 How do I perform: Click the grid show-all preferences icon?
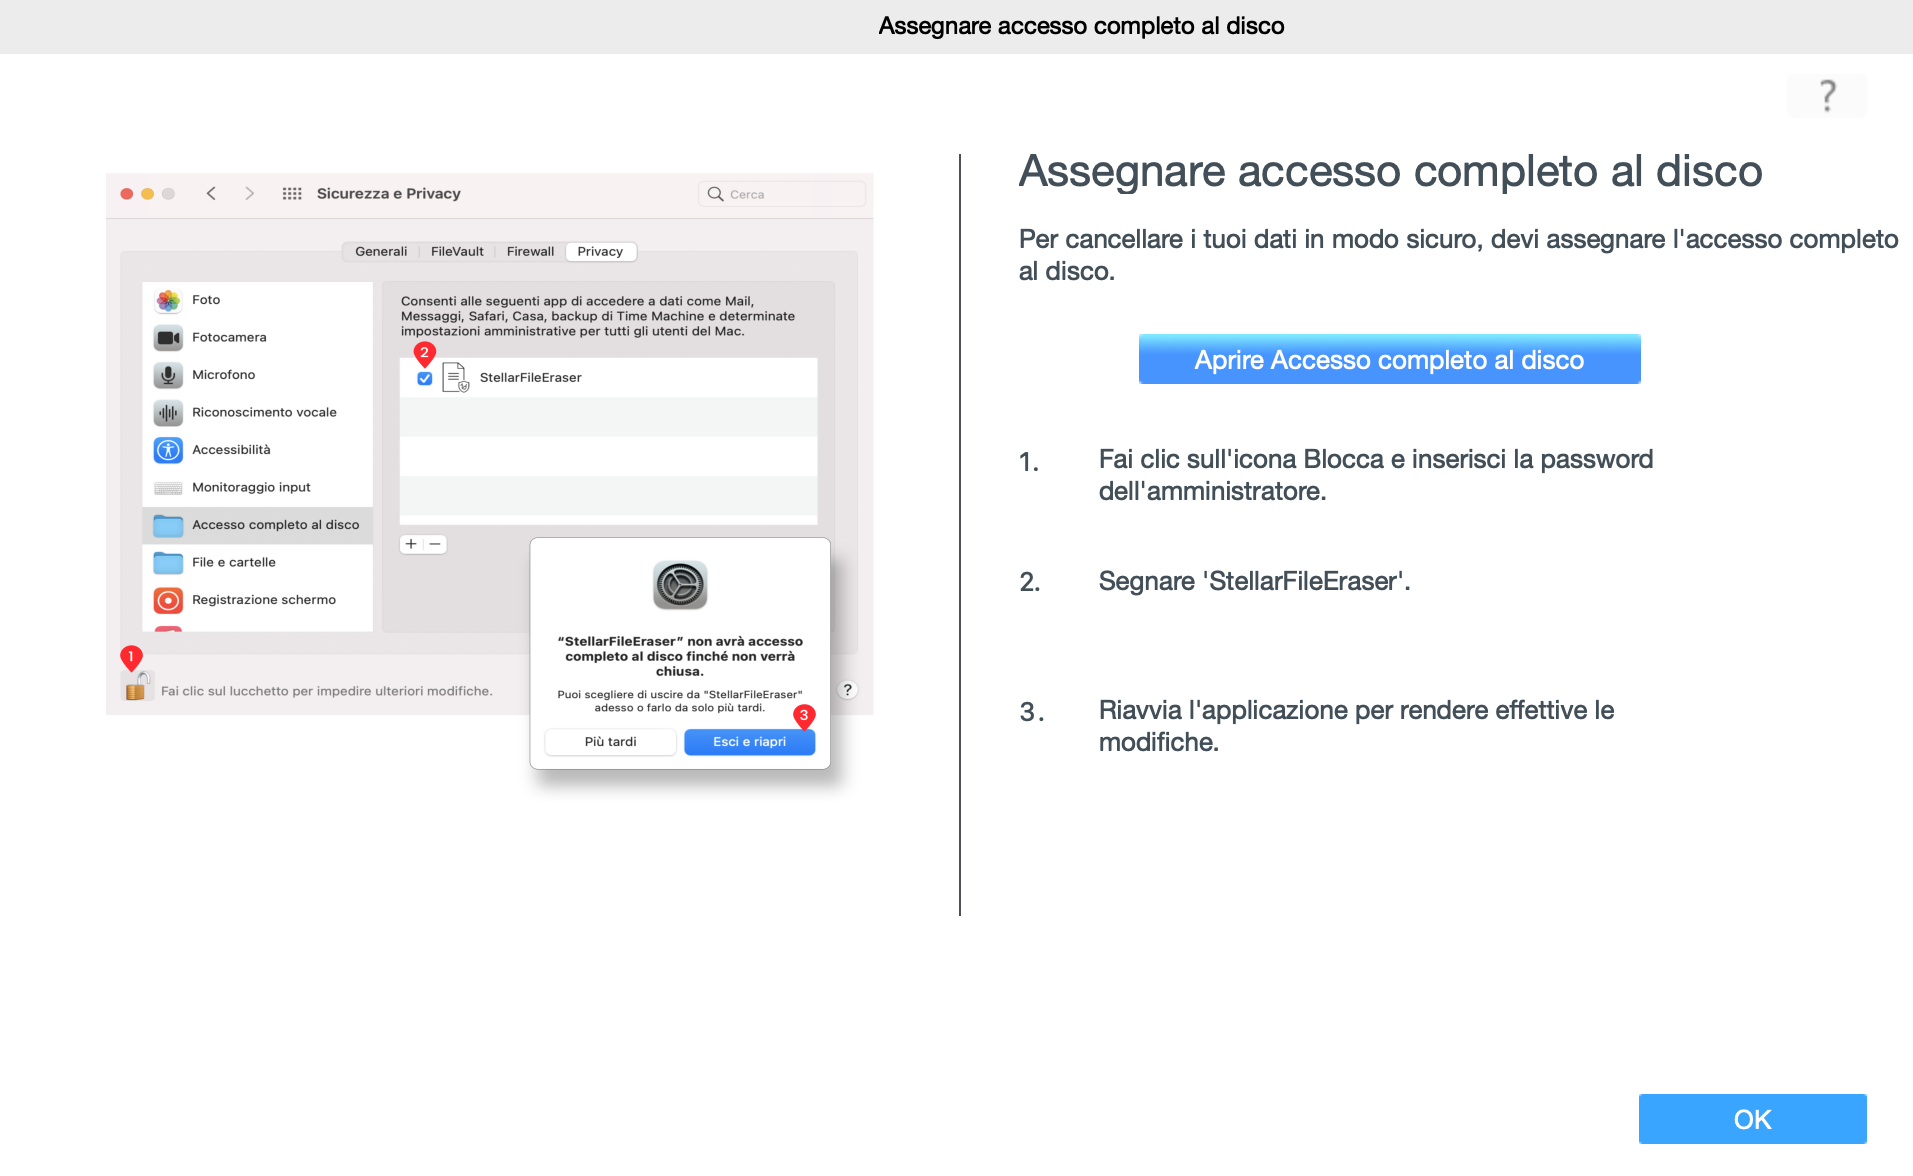pyautogui.click(x=292, y=194)
